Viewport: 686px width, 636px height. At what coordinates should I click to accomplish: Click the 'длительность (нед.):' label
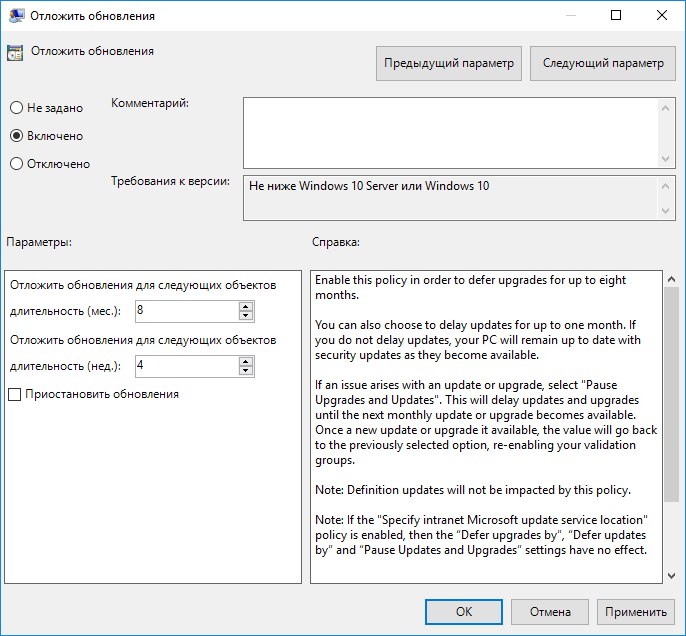(x=65, y=367)
